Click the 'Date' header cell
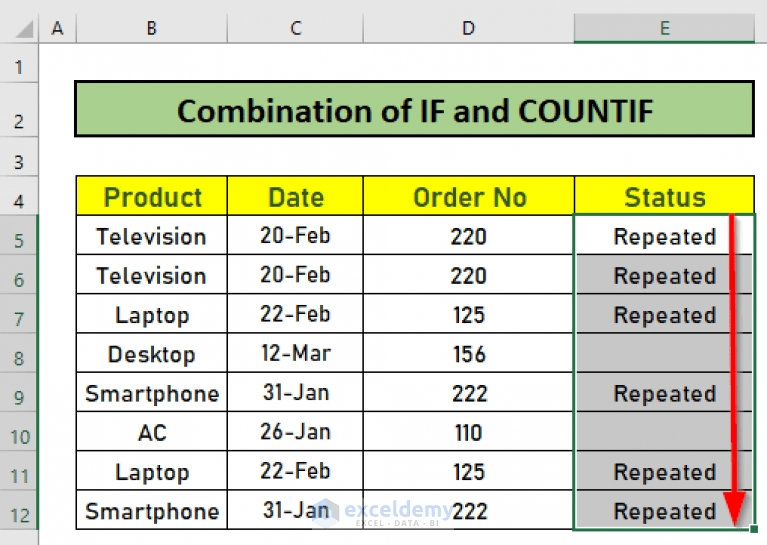The image size is (767, 545). 295,196
